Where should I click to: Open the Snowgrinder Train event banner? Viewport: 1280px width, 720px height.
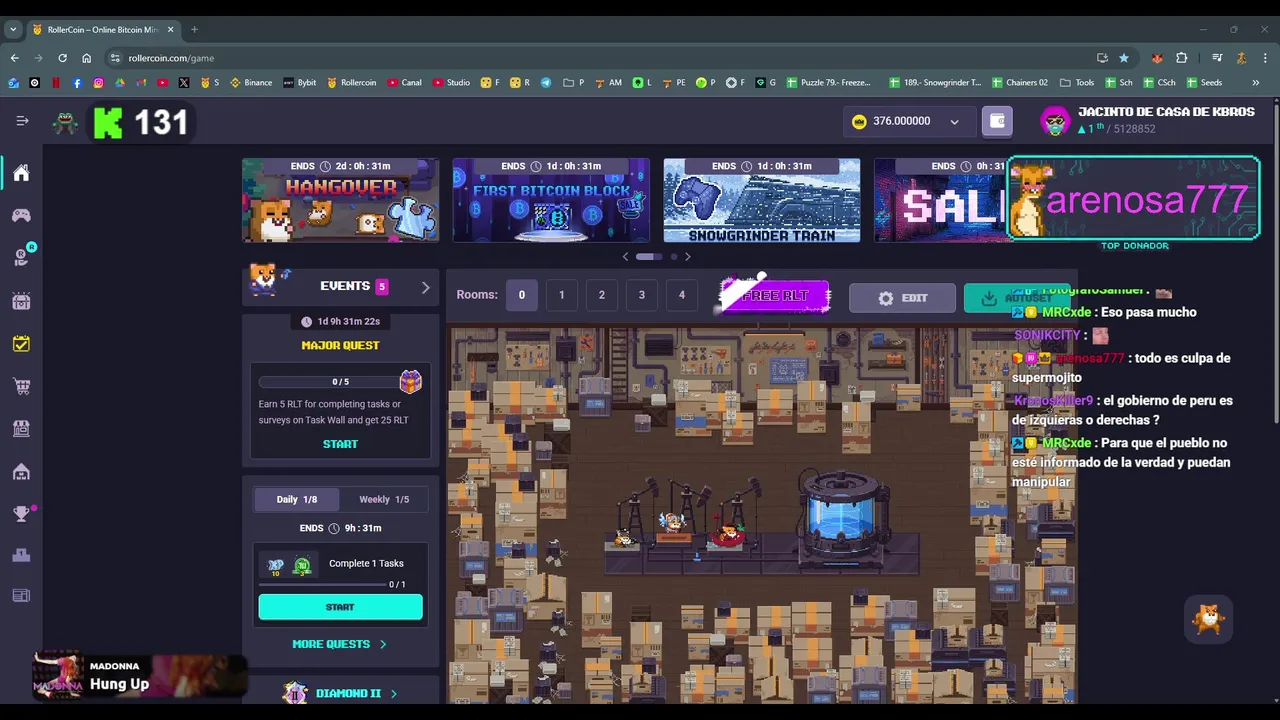(x=762, y=200)
